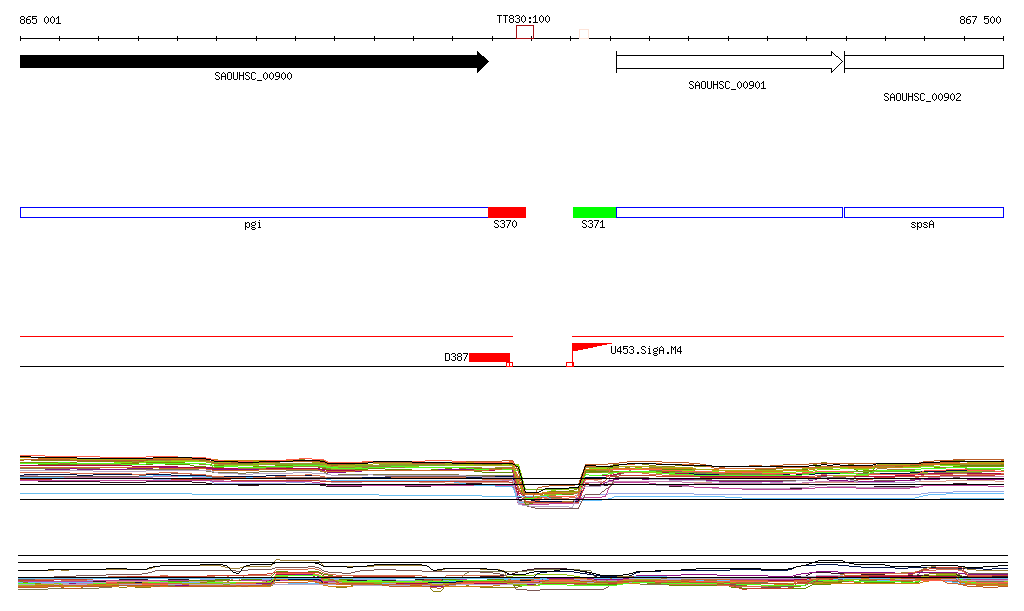Image resolution: width=1024 pixels, height=611 pixels.
Task: Click the TT830:100 text label
Action: coord(523,19)
